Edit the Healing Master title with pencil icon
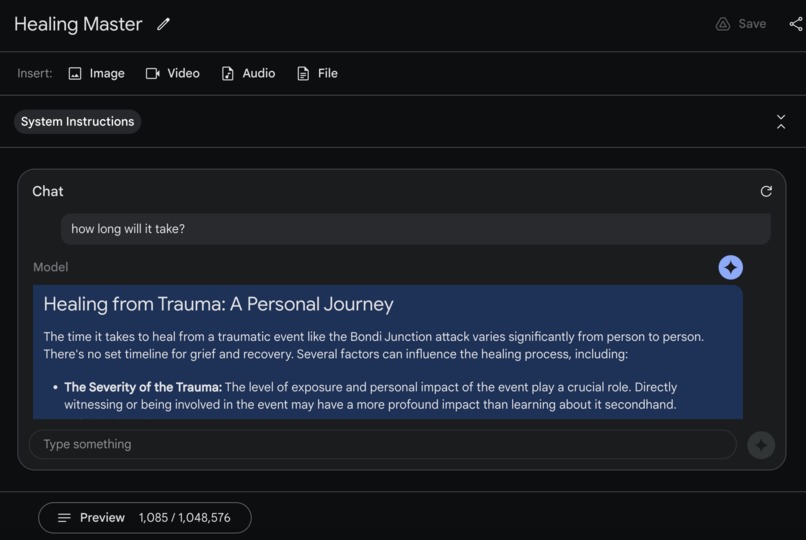The height and width of the screenshot is (540, 806). point(163,24)
